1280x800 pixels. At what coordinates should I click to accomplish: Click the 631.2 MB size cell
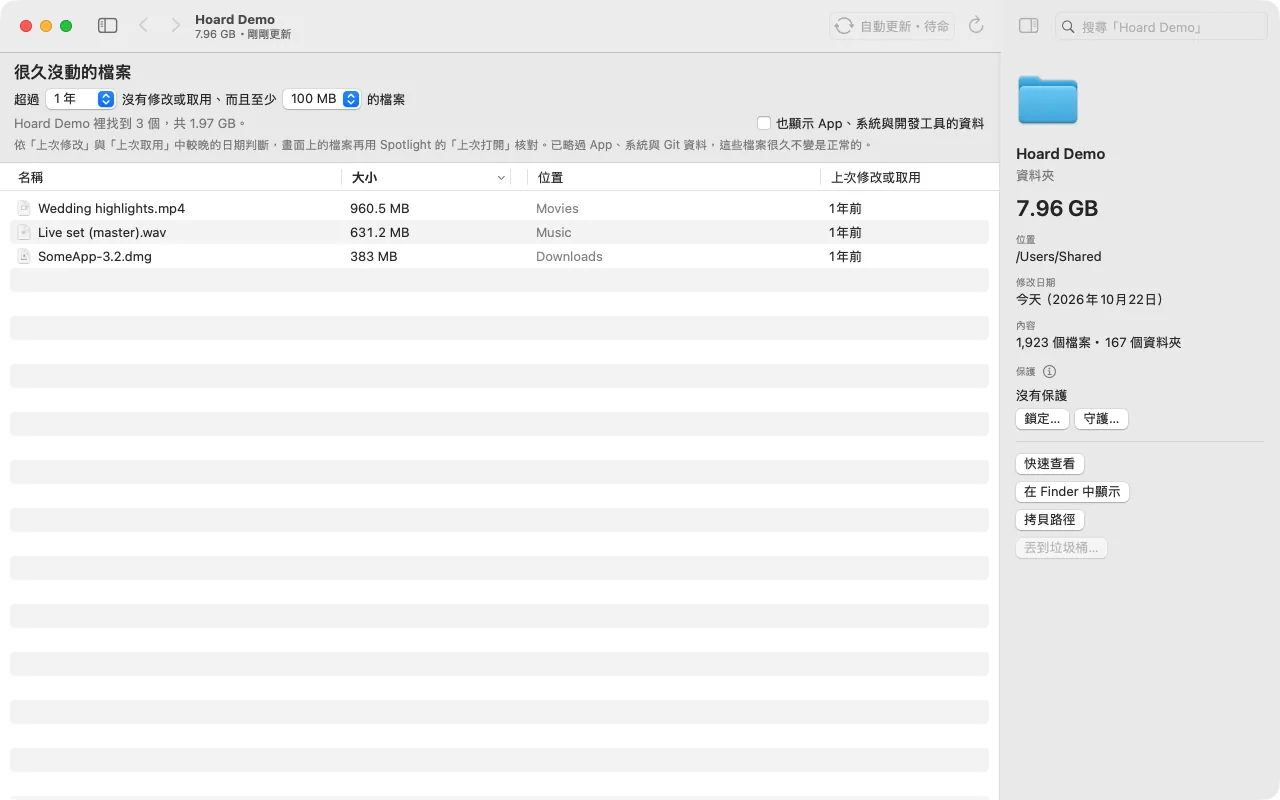[x=379, y=232]
